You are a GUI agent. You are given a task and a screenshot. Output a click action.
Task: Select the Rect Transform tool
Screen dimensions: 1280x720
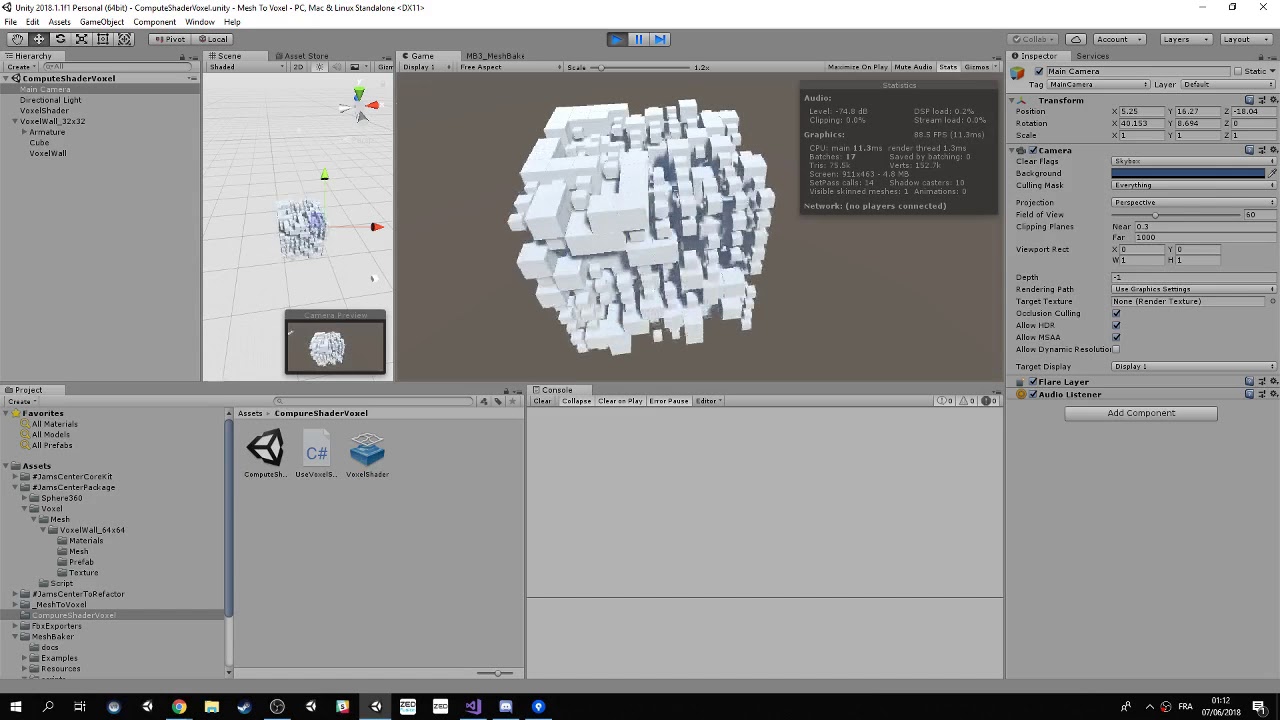coord(103,39)
